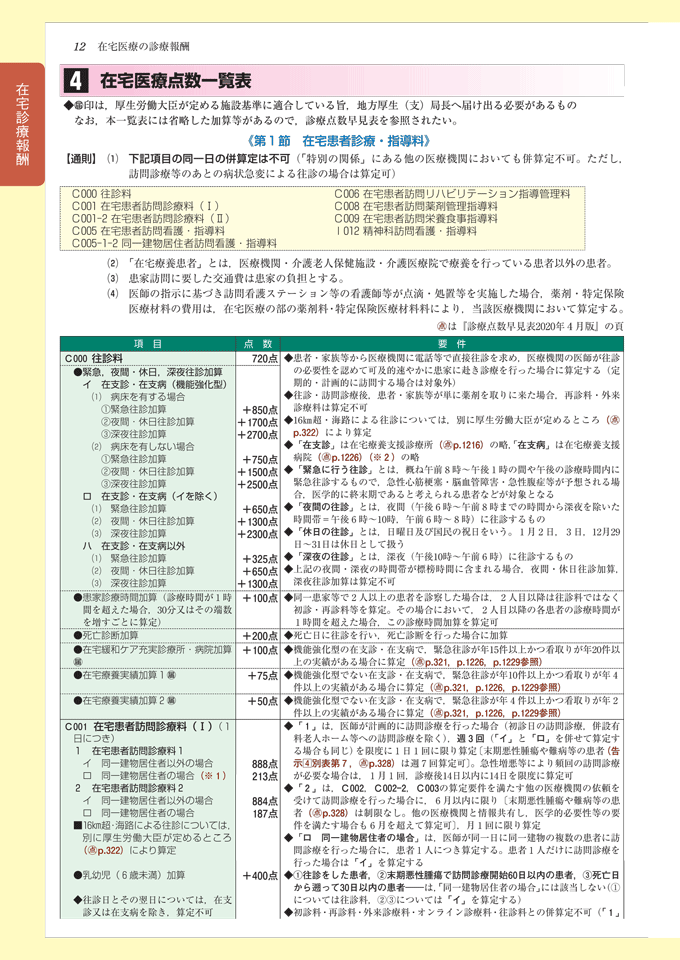Click row 'ハ 在支診・在支病以外'
Screen dimensions: 680x960
pos(134,546)
